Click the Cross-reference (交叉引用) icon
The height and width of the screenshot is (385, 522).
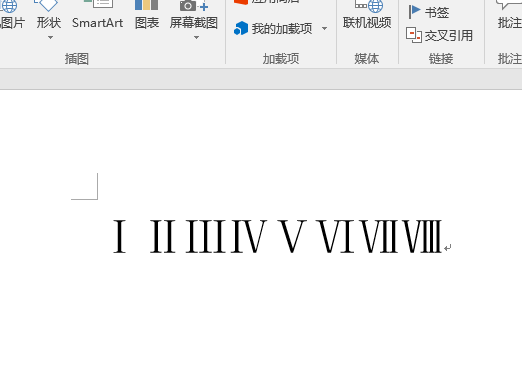point(414,35)
